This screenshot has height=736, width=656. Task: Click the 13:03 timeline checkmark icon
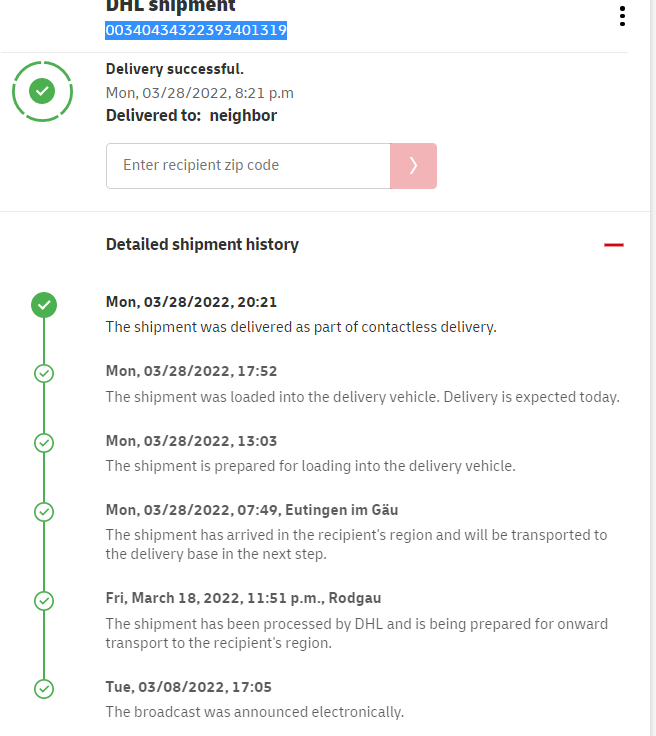tap(44, 442)
